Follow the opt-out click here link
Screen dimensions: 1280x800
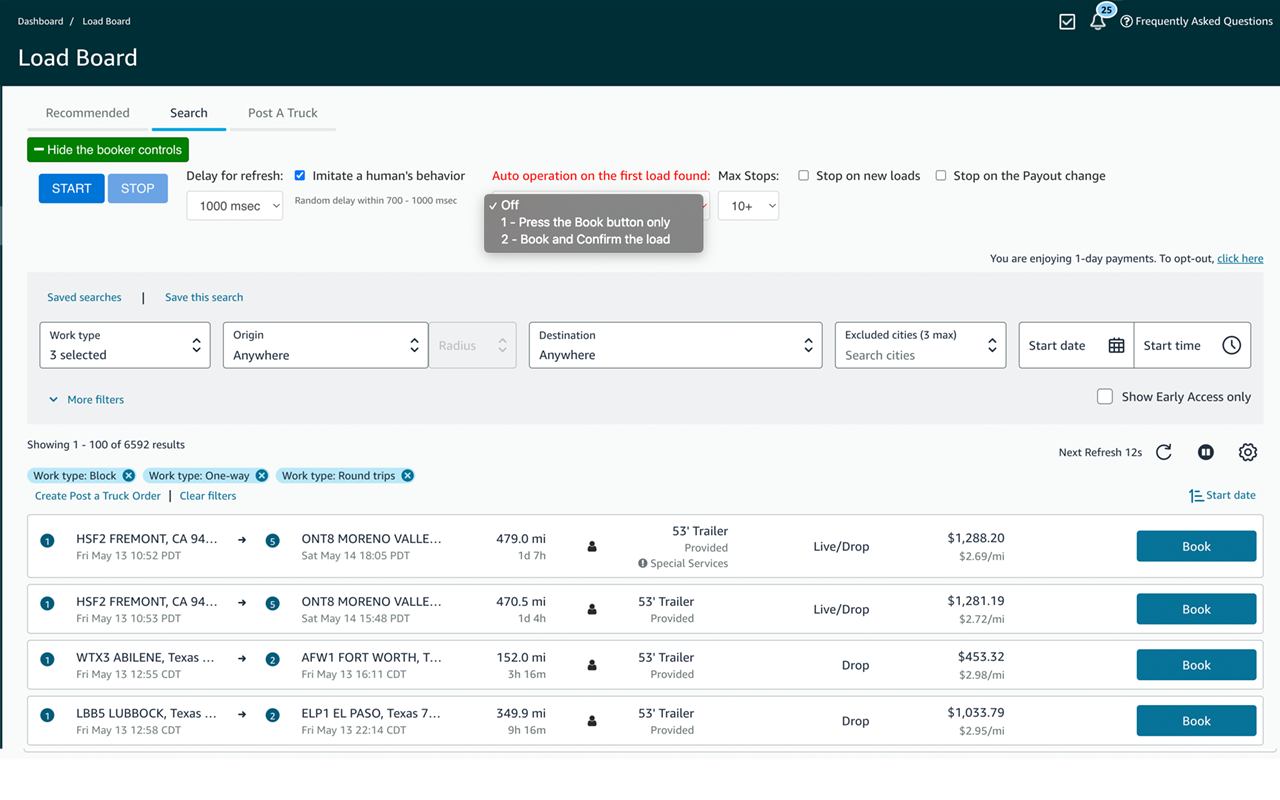pyautogui.click(x=1240, y=258)
